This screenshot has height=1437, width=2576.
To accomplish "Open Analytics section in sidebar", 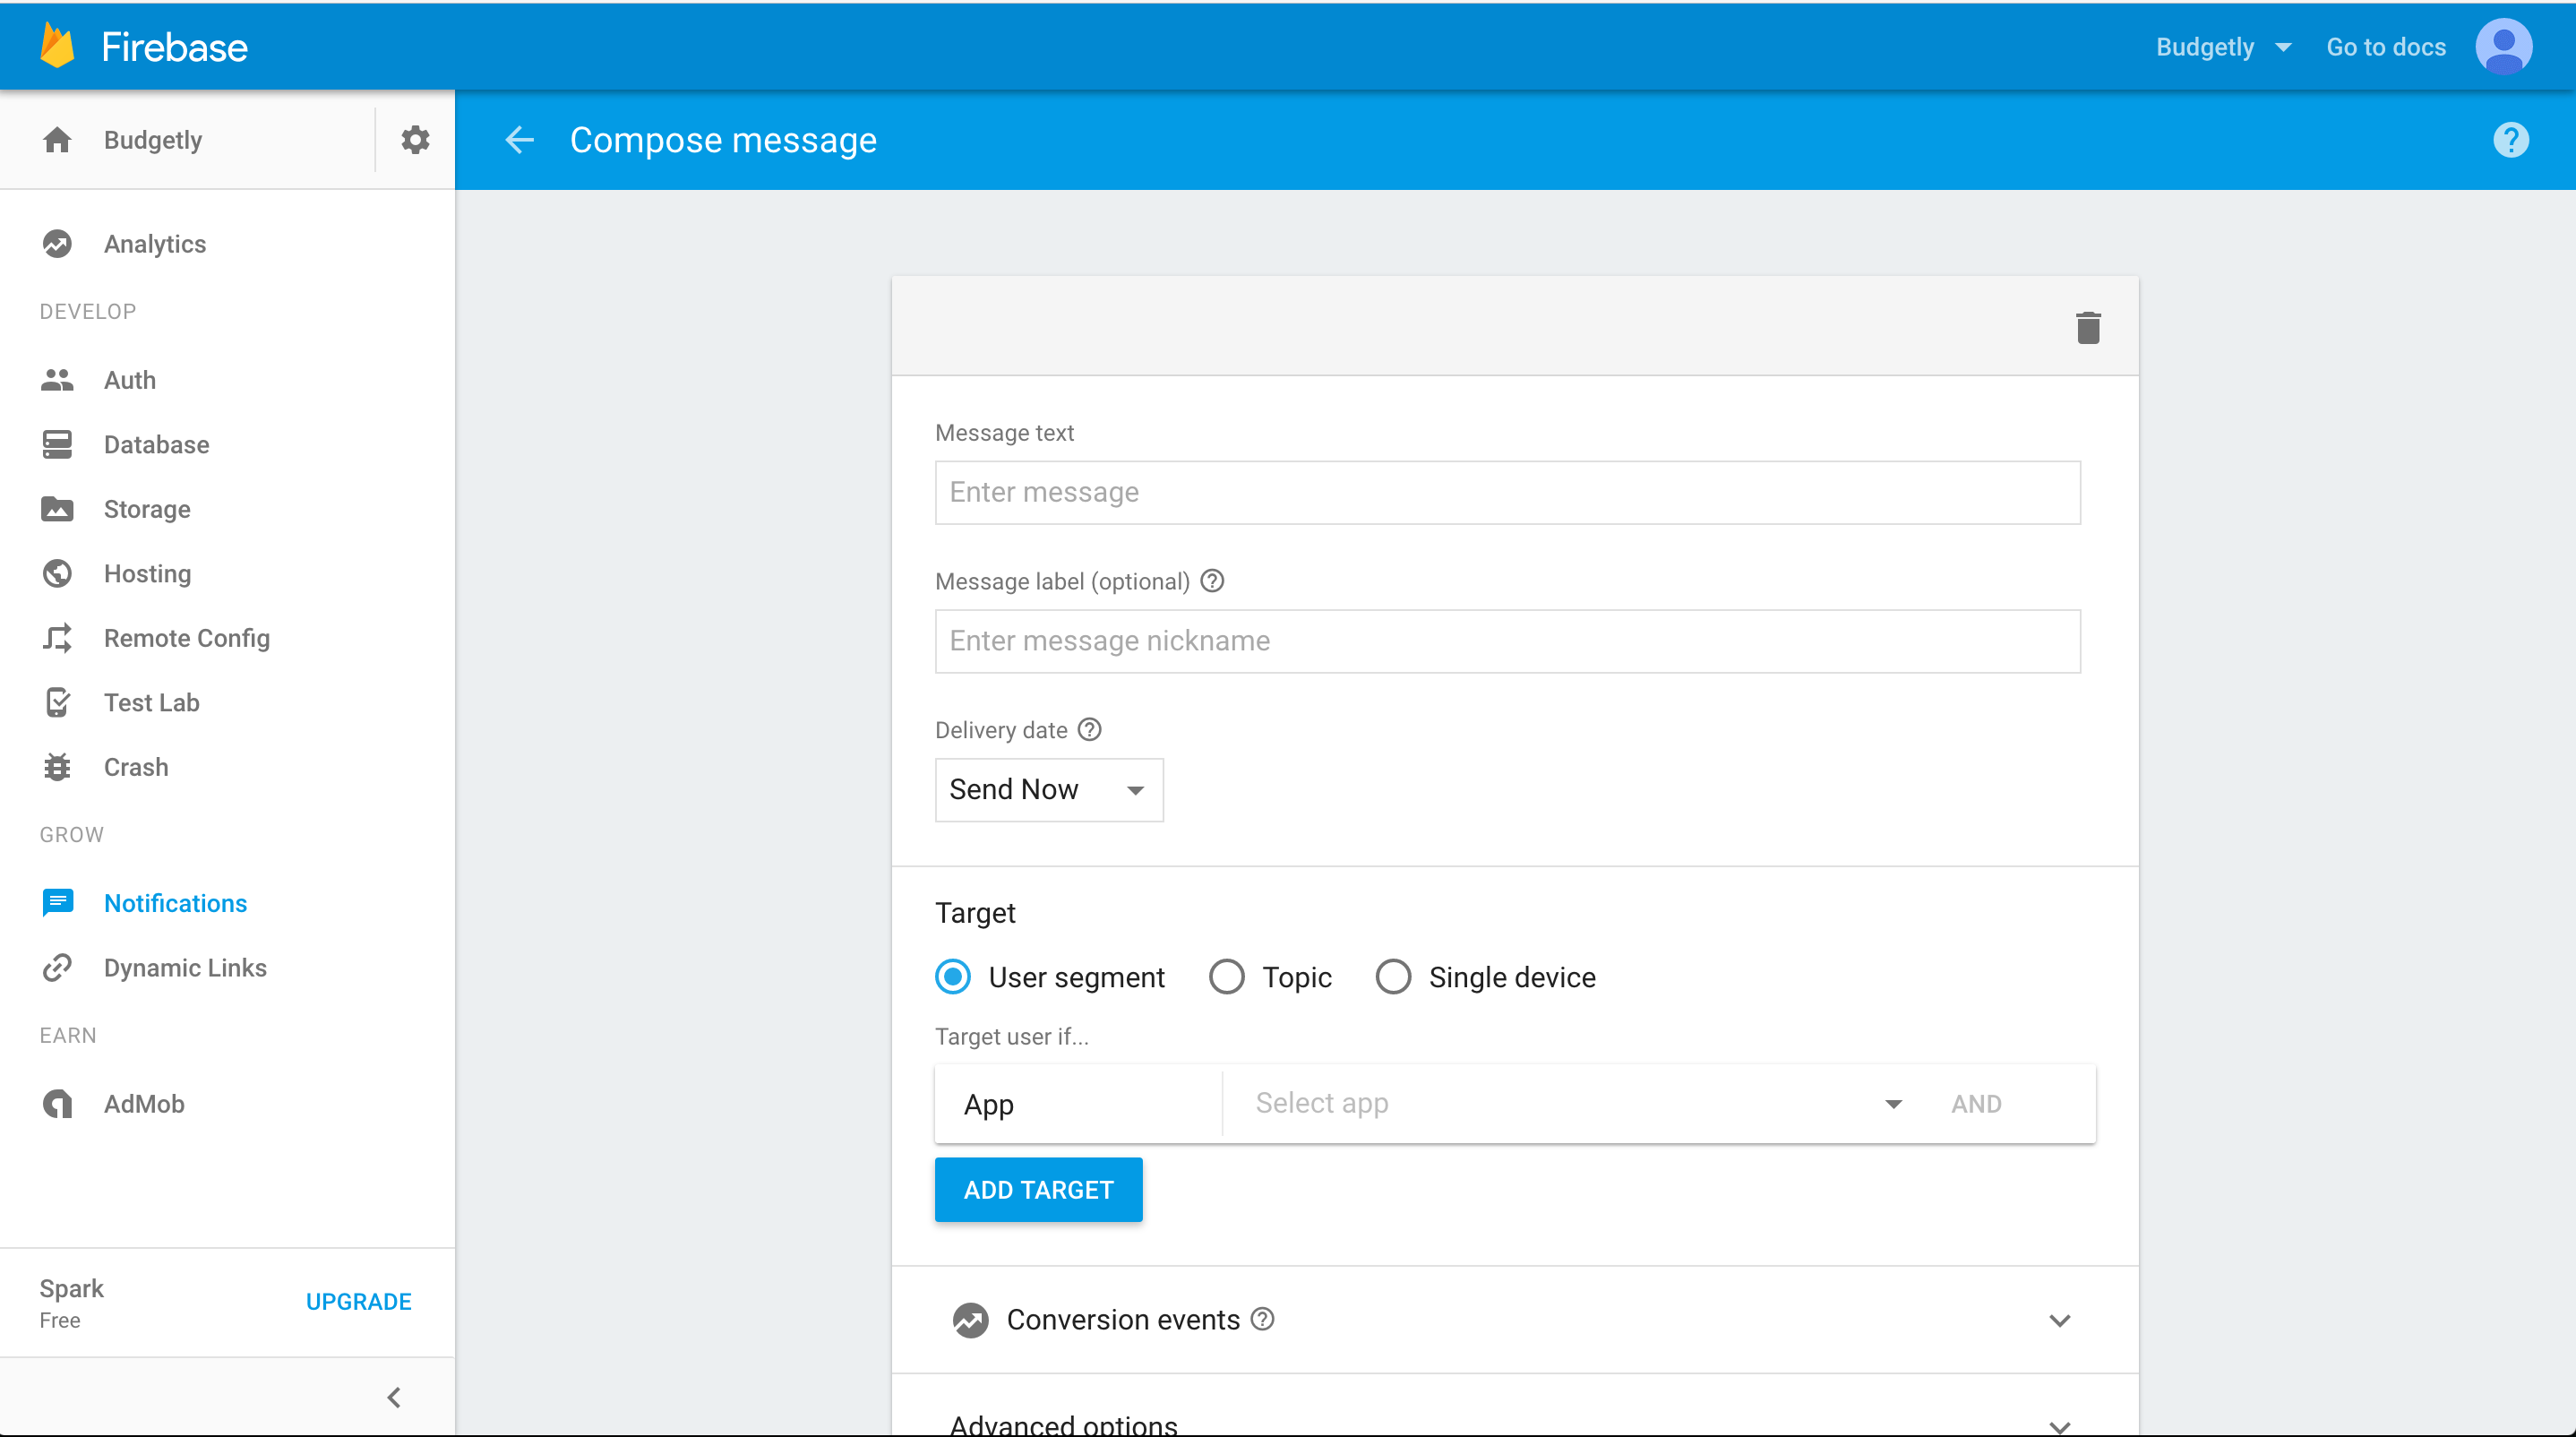I will pyautogui.click(x=156, y=245).
